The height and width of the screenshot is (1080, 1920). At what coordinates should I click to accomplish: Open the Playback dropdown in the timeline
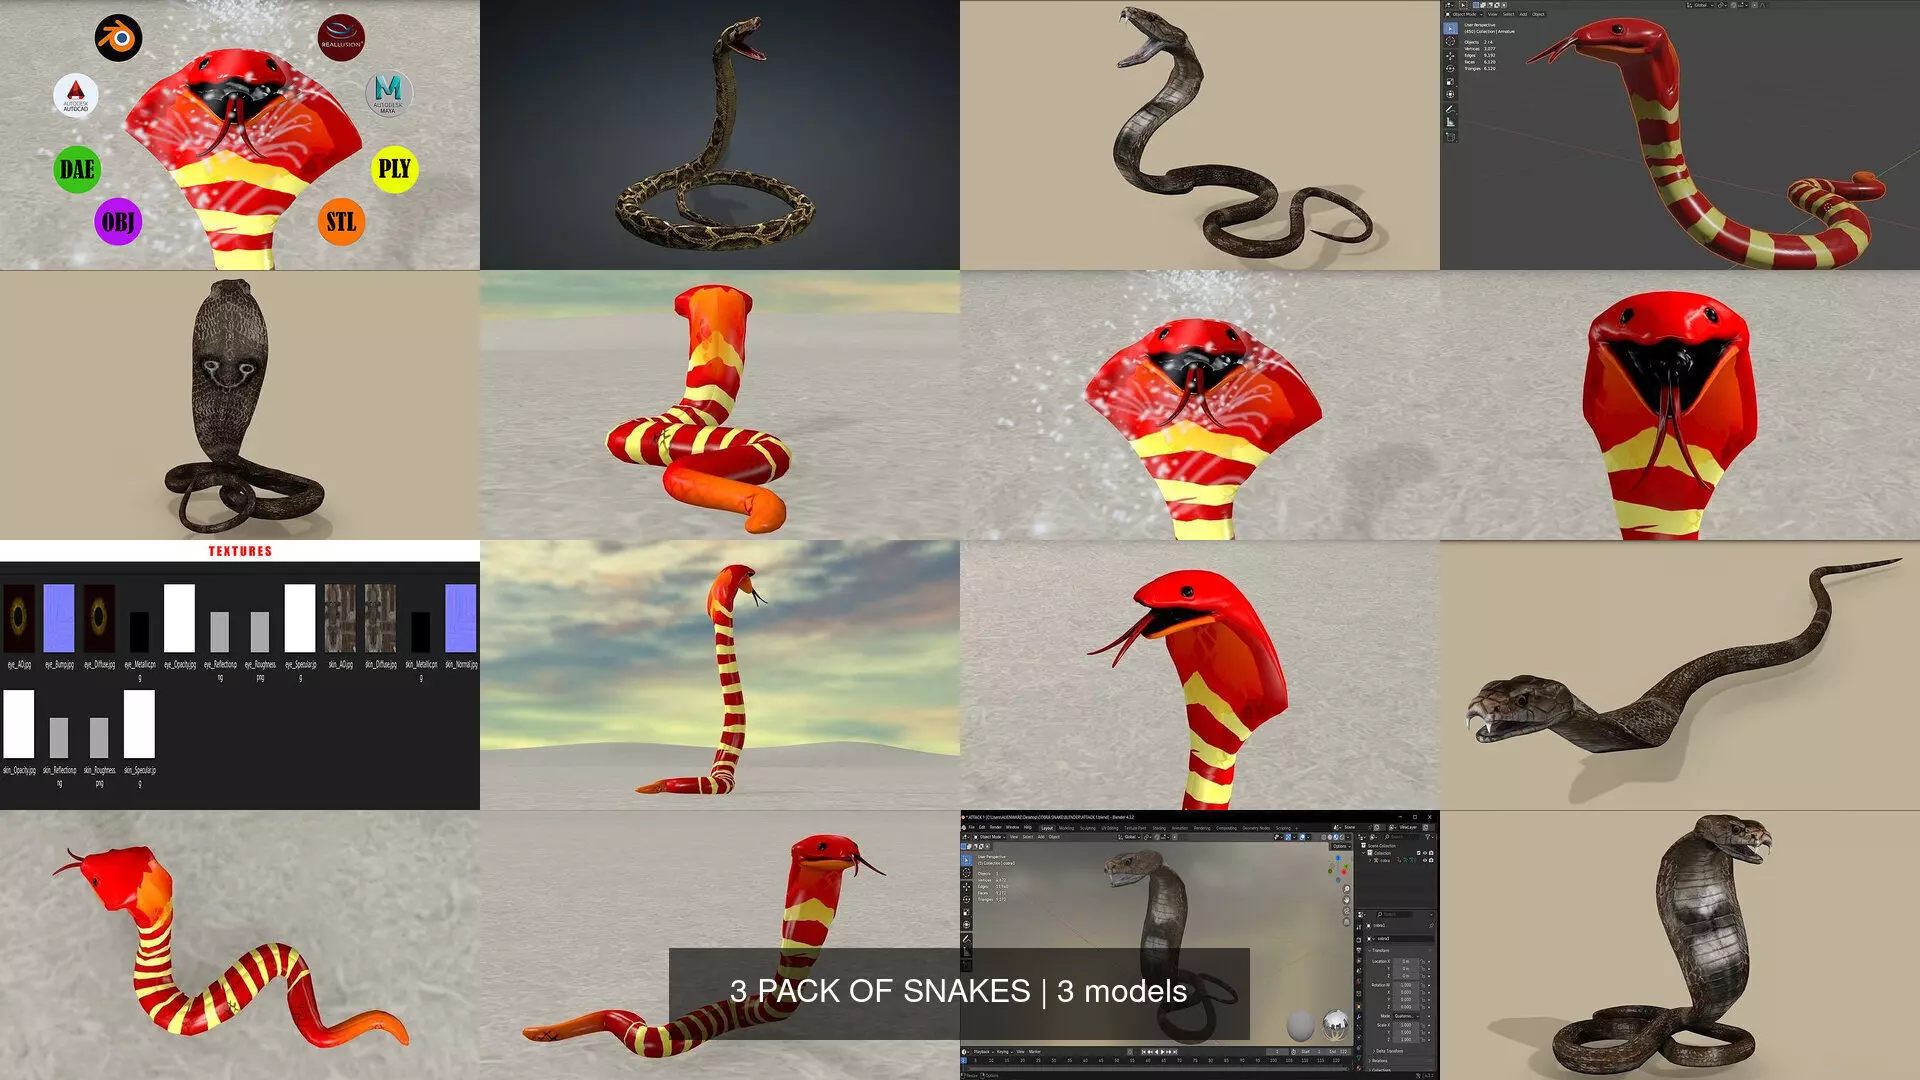coord(982,1052)
